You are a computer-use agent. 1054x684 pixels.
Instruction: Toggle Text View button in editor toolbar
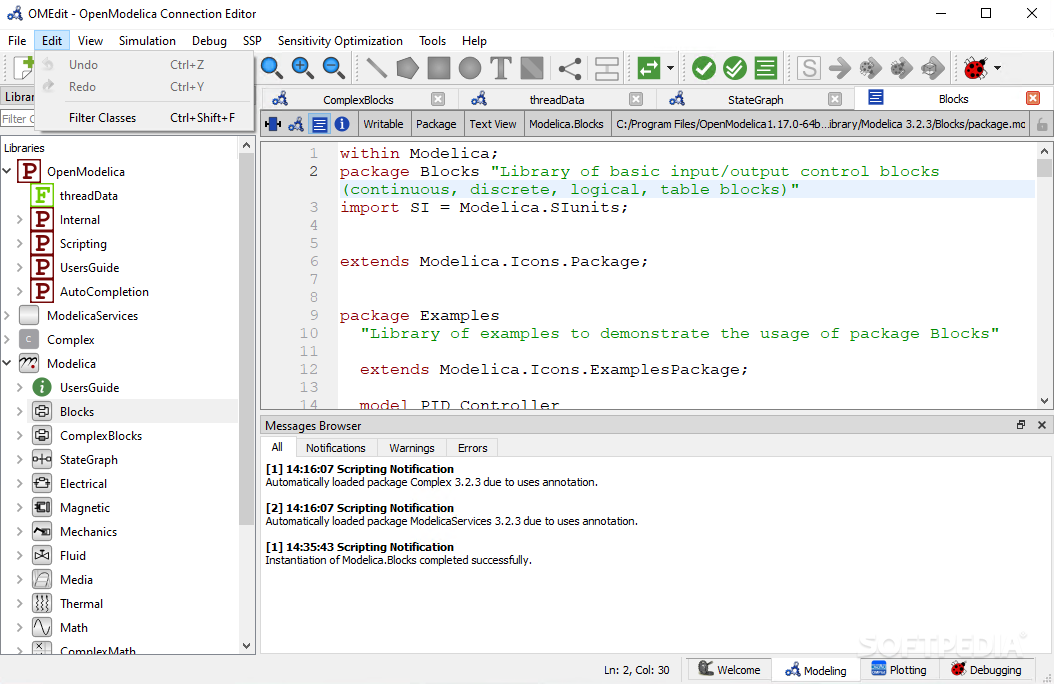(x=320, y=124)
